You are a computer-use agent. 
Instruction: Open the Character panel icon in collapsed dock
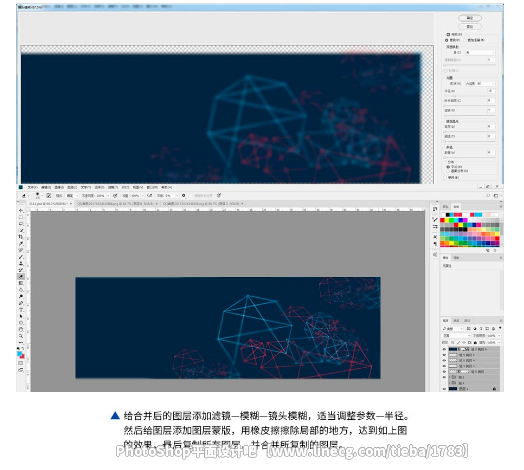pos(435,237)
